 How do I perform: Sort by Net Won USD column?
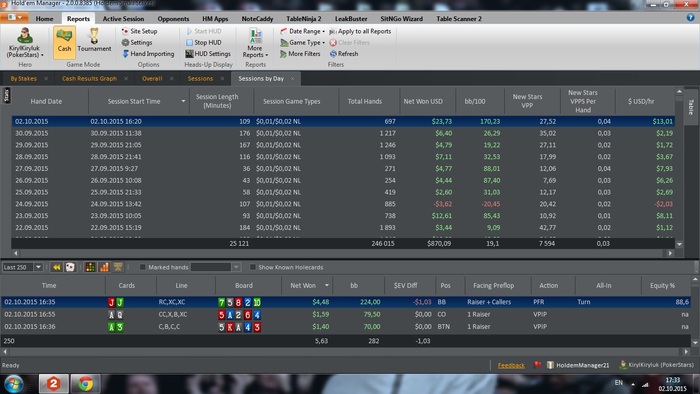point(423,101)
